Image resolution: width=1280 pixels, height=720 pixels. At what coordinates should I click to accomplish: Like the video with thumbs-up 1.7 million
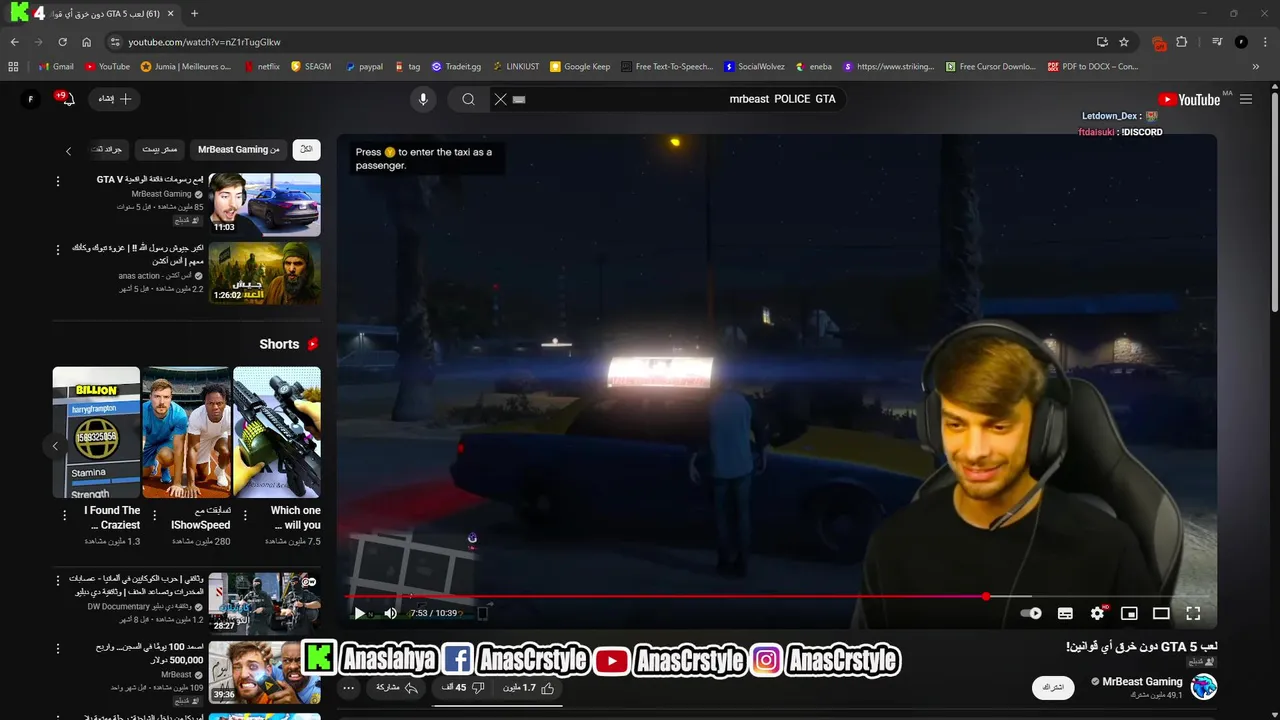(530, 688)
